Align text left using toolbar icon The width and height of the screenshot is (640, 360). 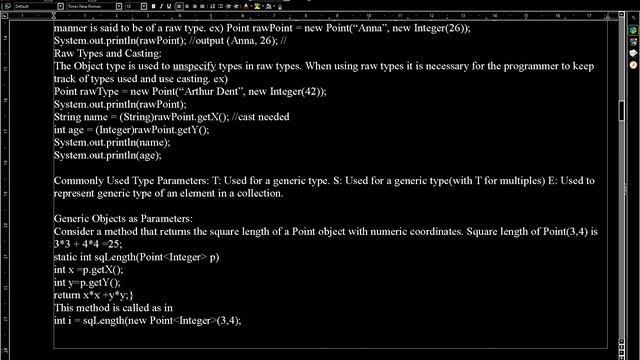pos(179,6)
